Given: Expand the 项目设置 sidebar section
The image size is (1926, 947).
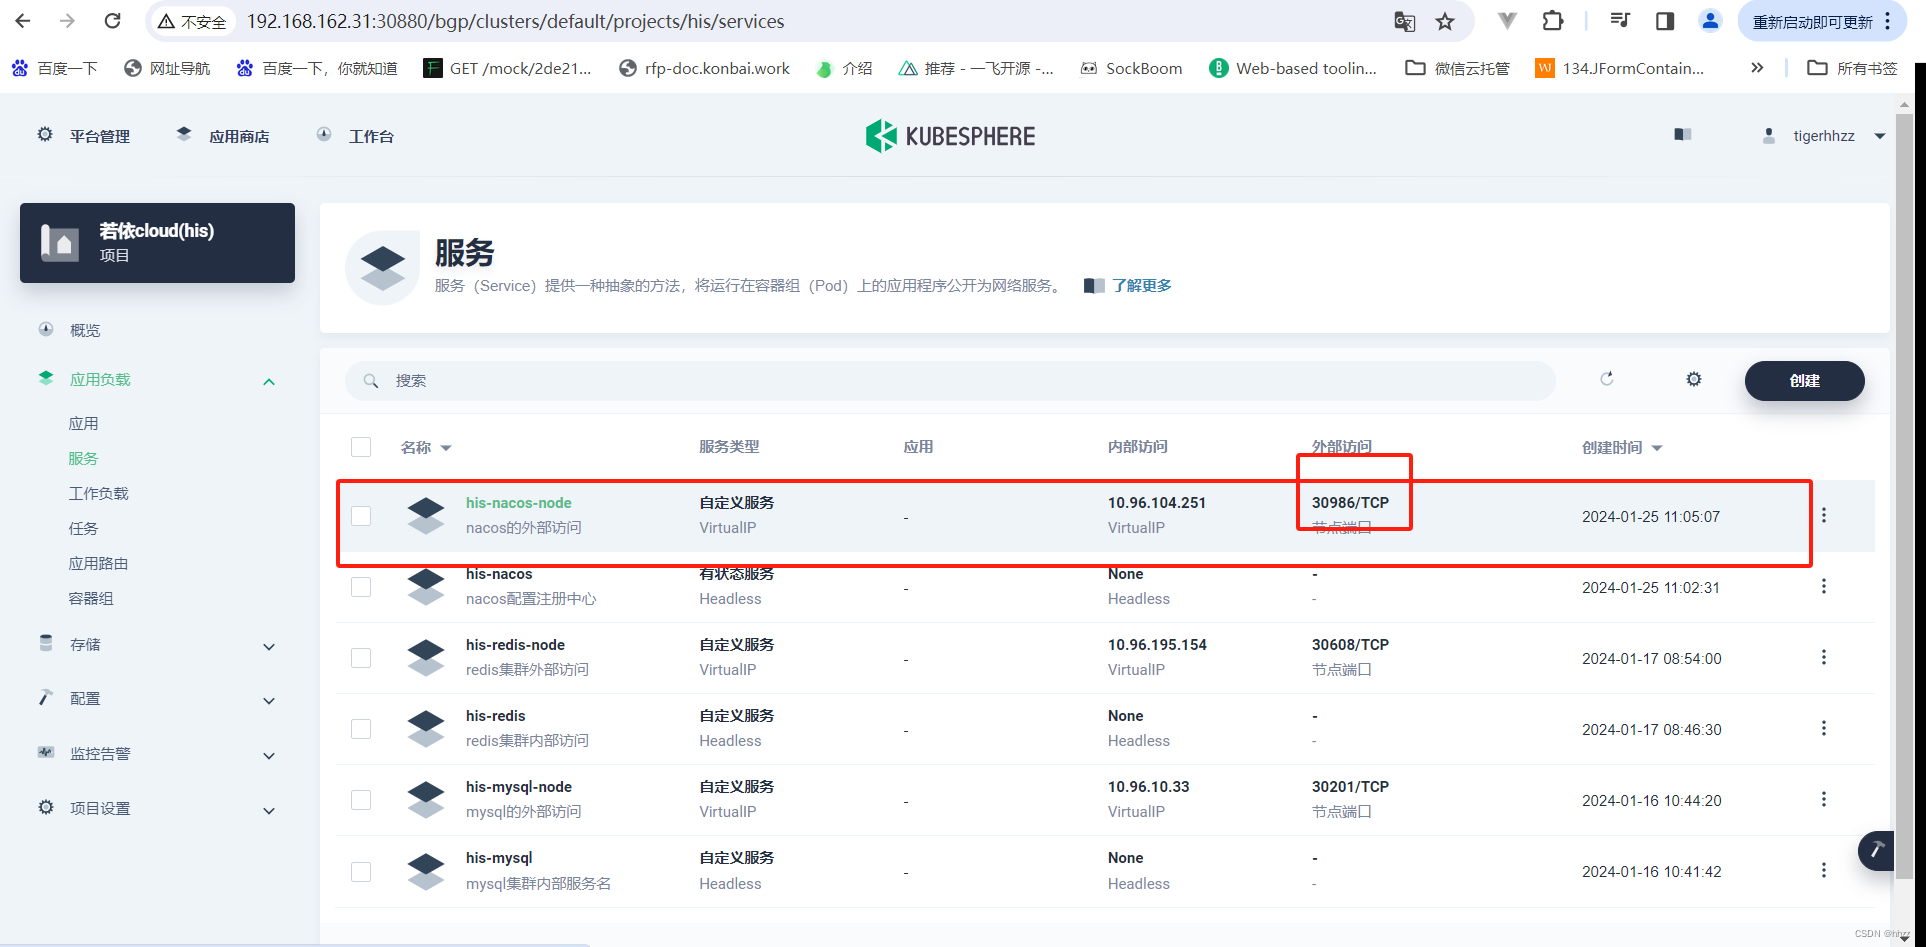Looking at the screenshot, I should click(269, 811).
